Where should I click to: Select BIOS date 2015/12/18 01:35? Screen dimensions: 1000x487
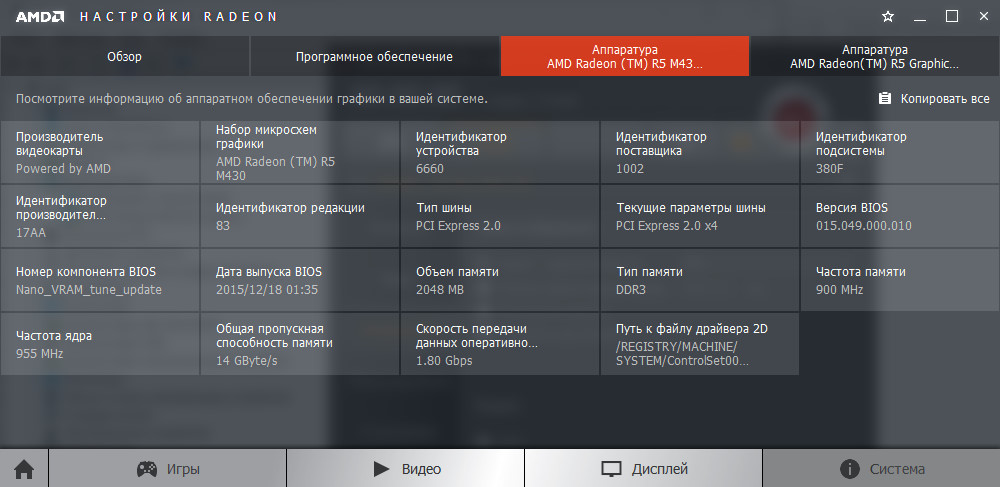pos(267,290)
